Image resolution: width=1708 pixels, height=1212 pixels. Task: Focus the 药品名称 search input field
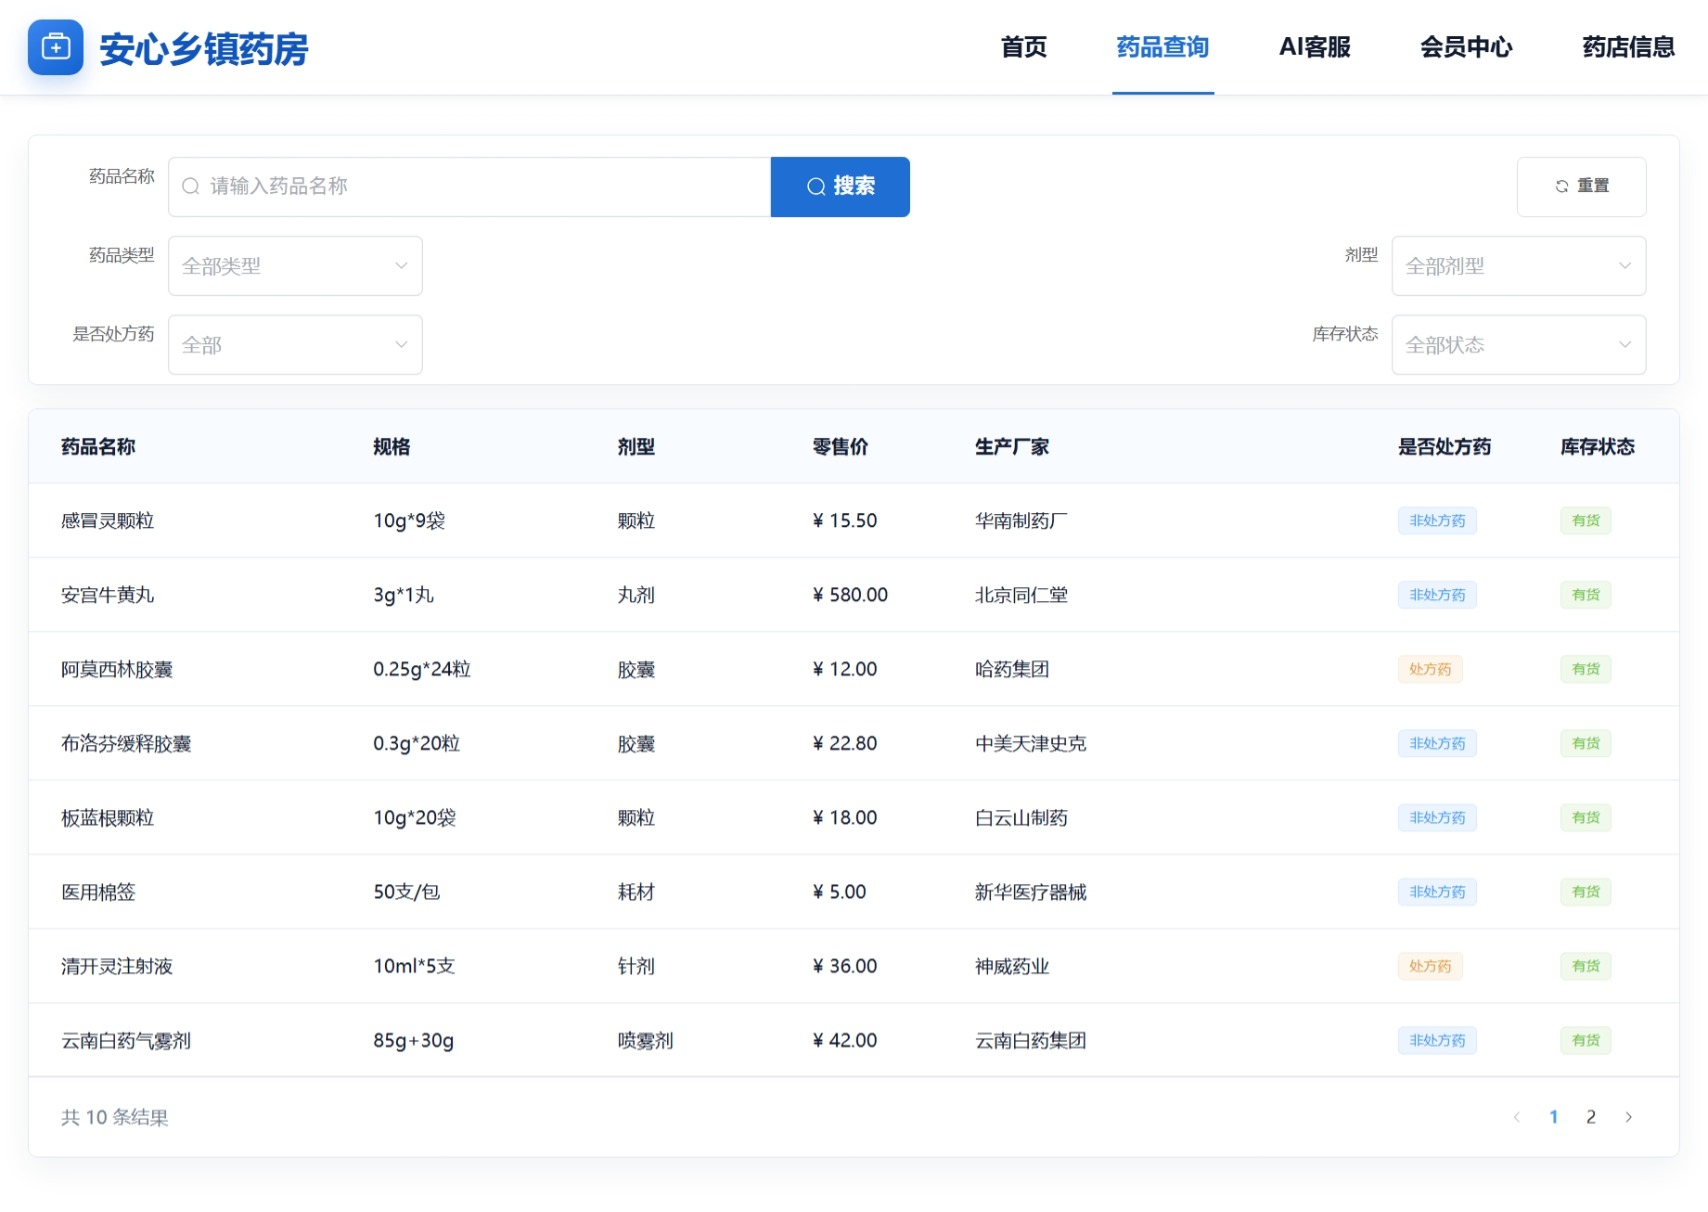tap(470, 186)
